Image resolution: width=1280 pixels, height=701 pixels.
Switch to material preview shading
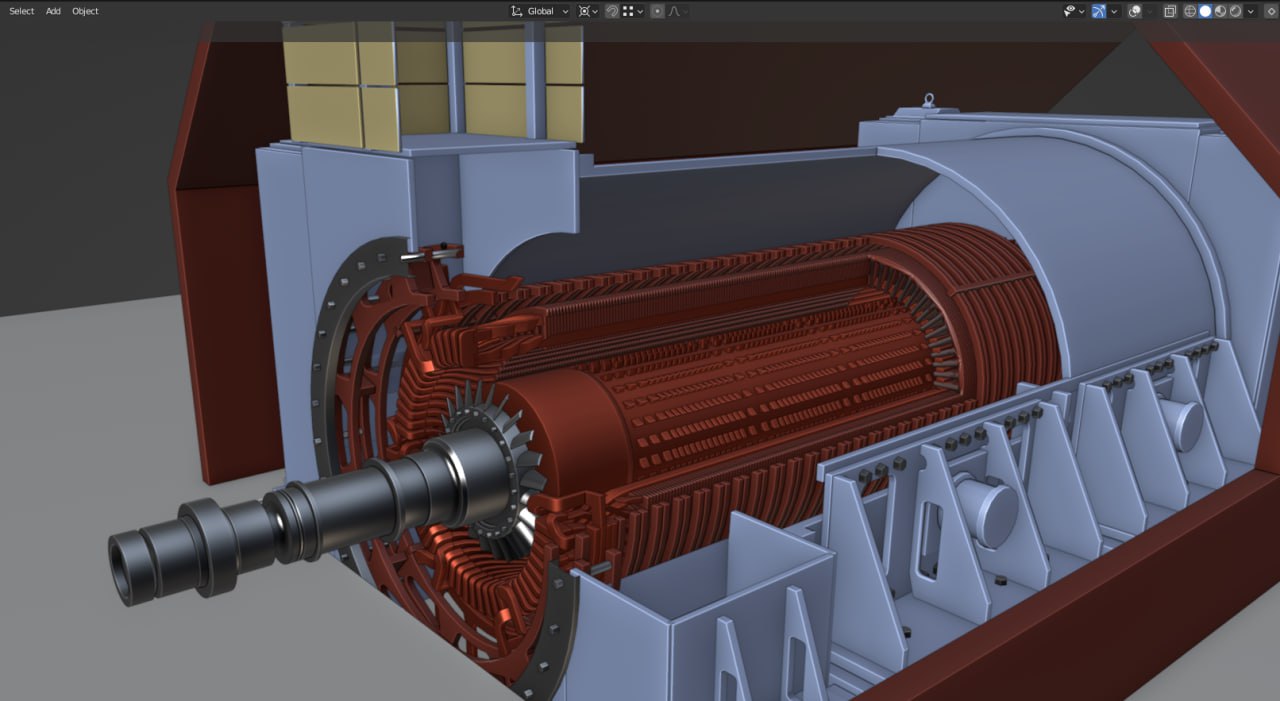[1220, 11]
